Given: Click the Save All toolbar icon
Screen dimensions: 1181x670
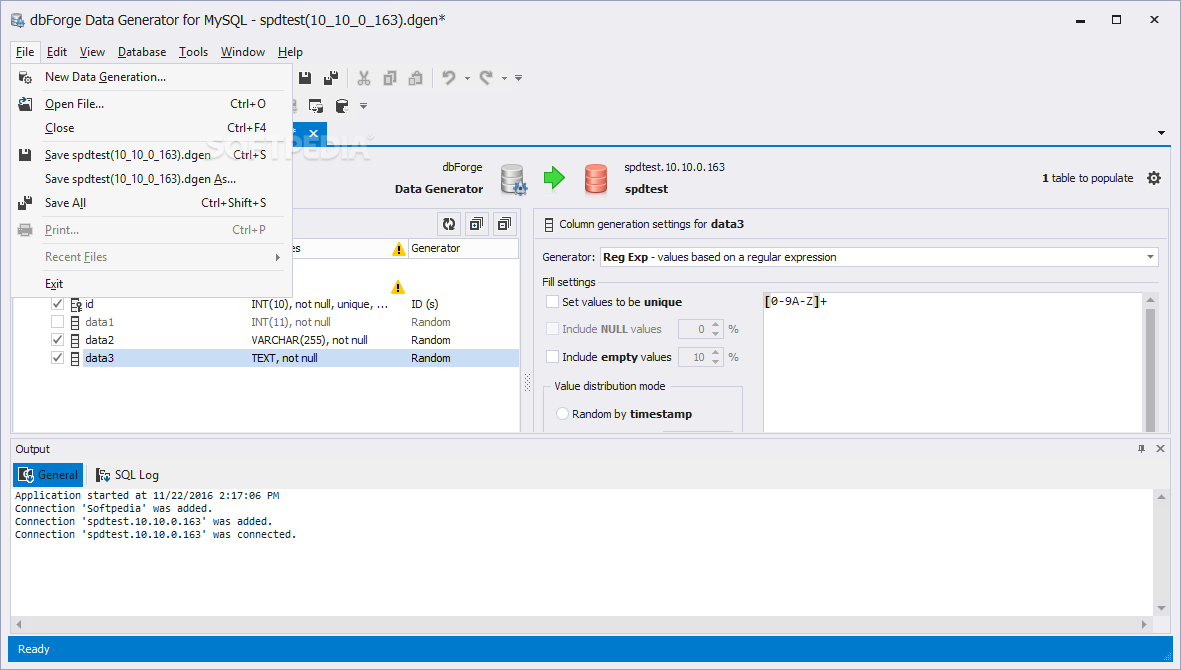Looking at the screenshot, I should click(331, 78).
